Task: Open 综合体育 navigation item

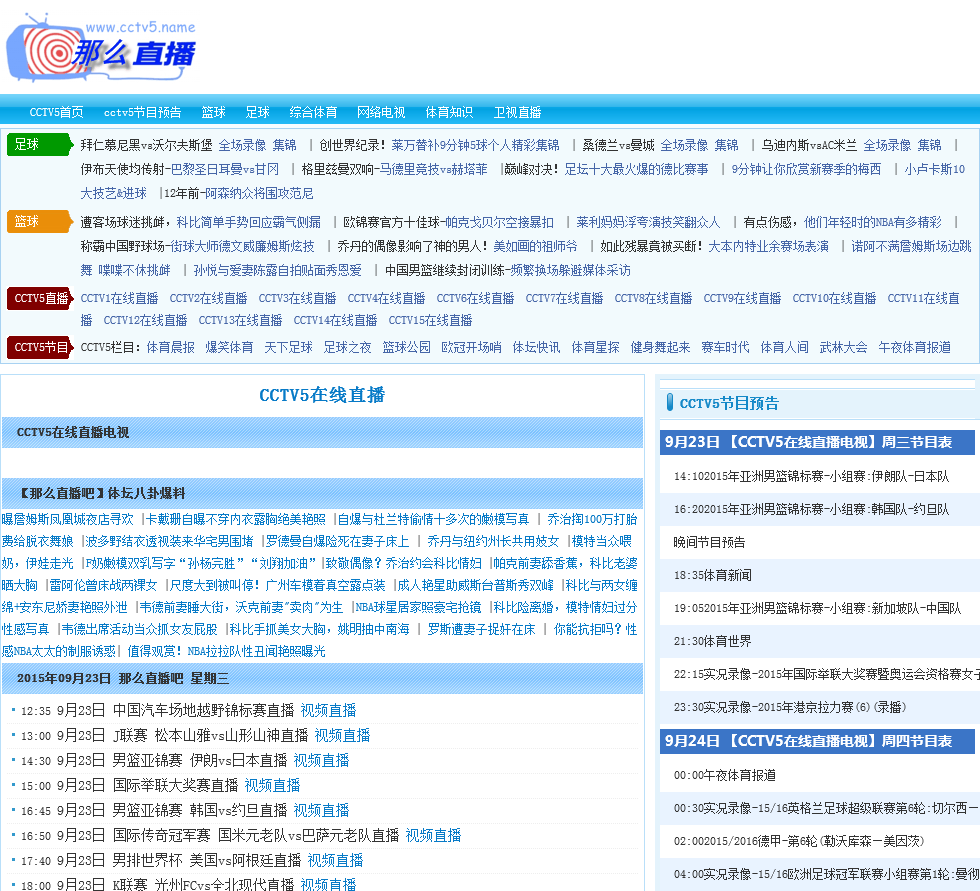Action: tap(313, 112)
